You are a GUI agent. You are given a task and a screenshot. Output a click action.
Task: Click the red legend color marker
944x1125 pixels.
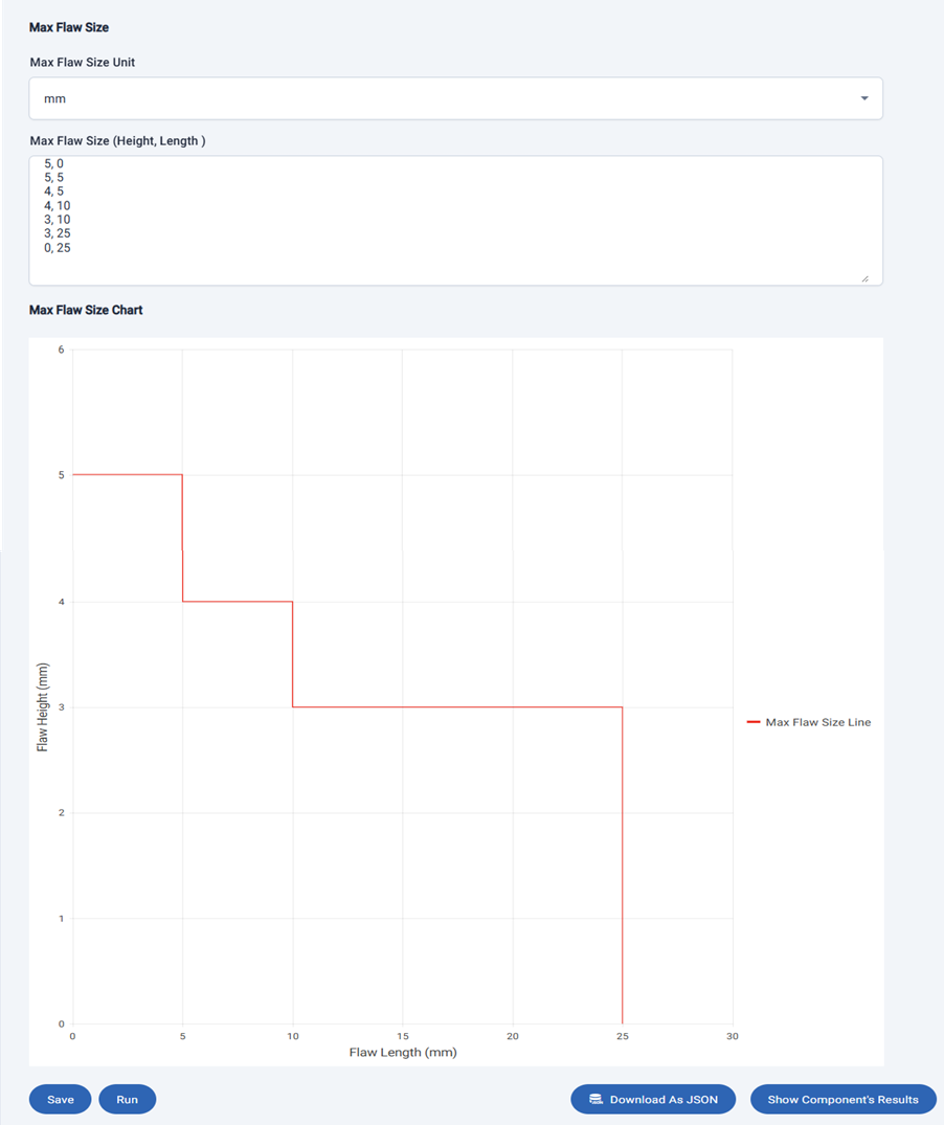tap(754, 722)
